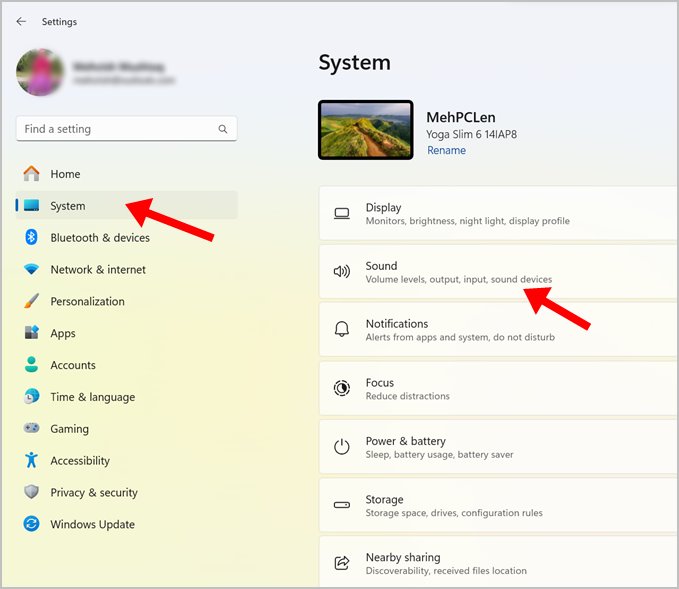
Task: Click the Gaming controller icon
Action: pyautogui.click(x=31, y=428)
